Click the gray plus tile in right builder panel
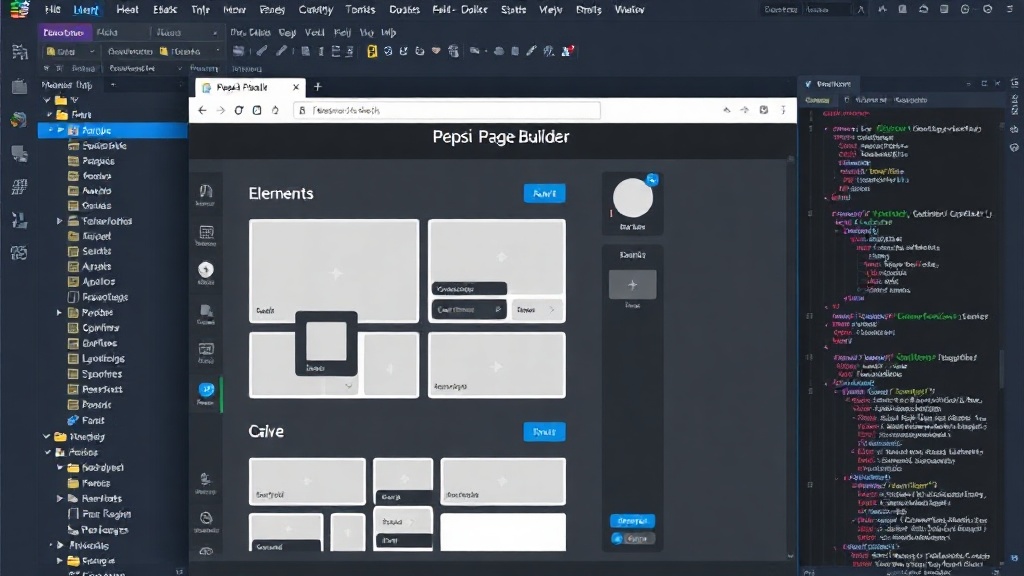This screenshot has width=1024, height=576. tap(632, 285)
